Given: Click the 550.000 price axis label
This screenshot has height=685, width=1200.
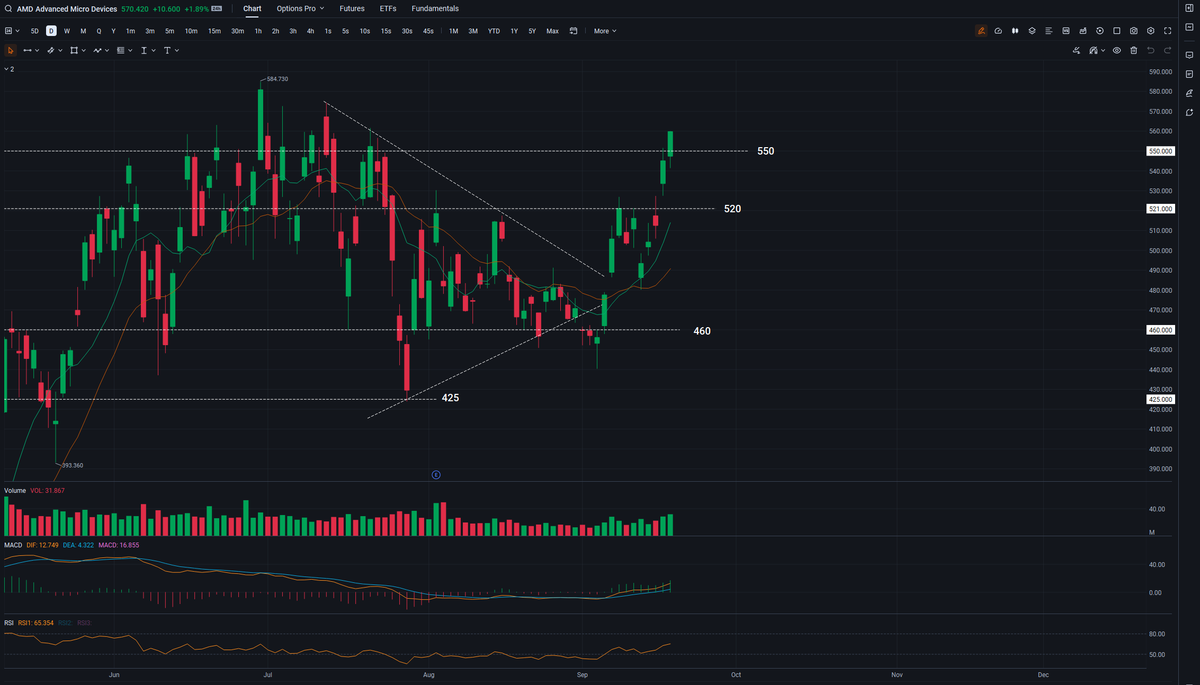Looking at the screenshot, I should pos(1160,151).
